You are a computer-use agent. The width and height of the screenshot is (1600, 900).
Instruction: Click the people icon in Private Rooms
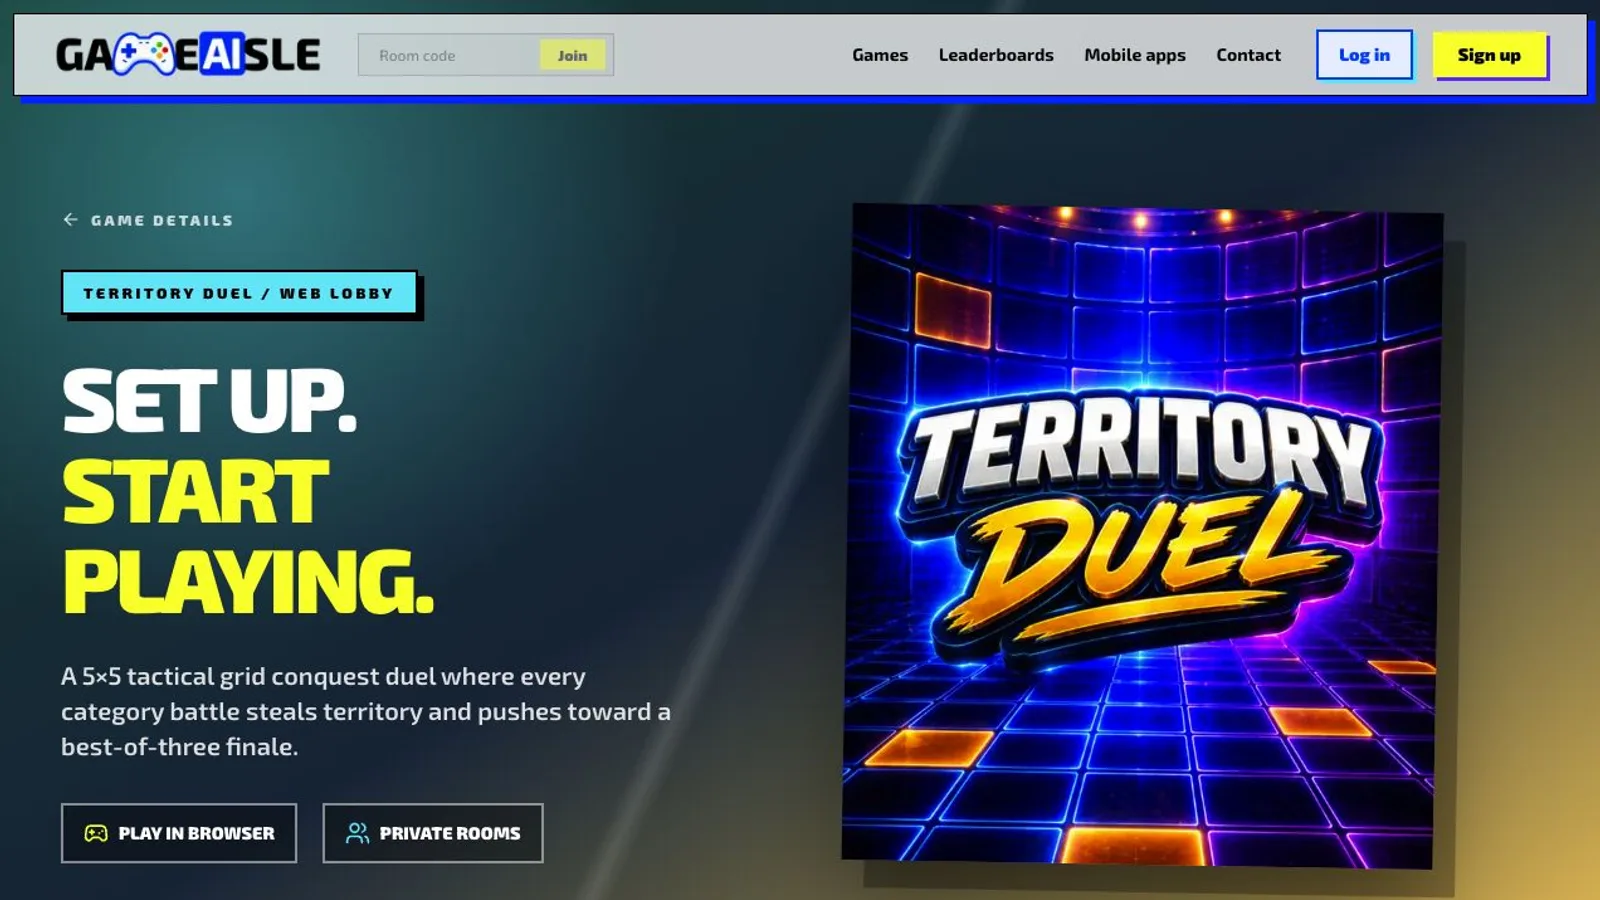357,833
